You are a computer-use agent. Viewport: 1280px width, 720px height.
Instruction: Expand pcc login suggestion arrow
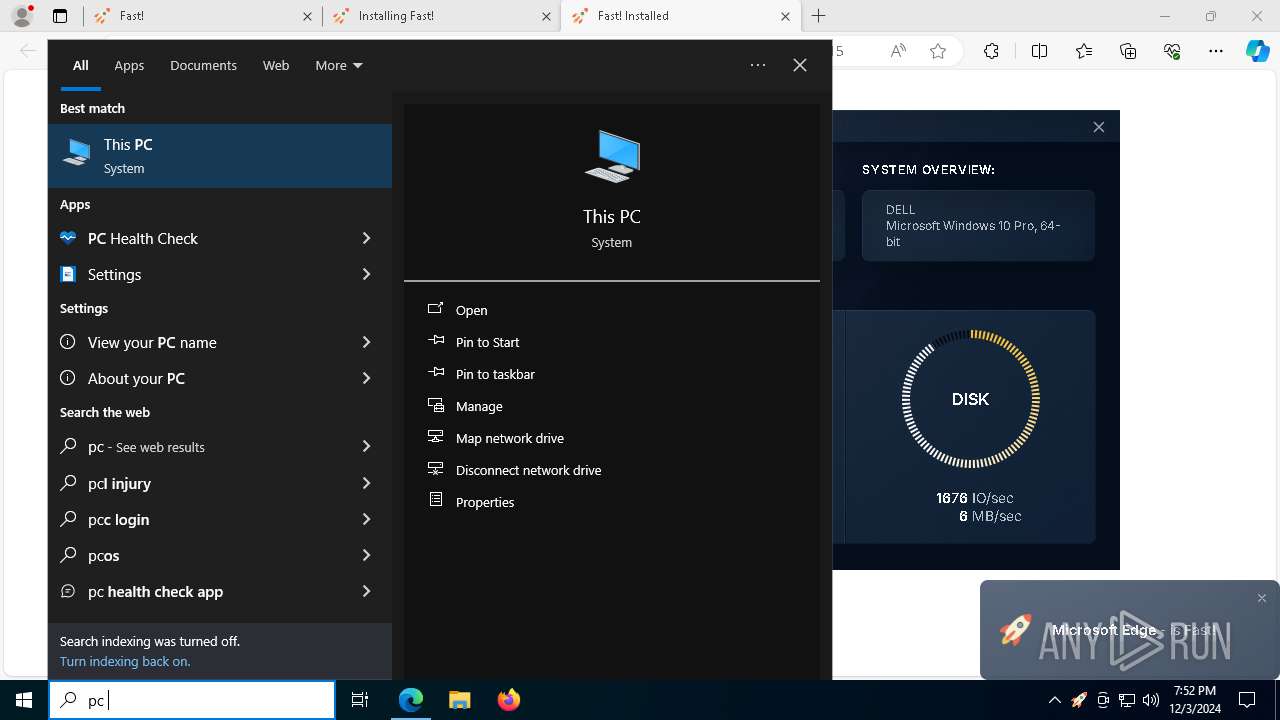[x=366, y=519]
